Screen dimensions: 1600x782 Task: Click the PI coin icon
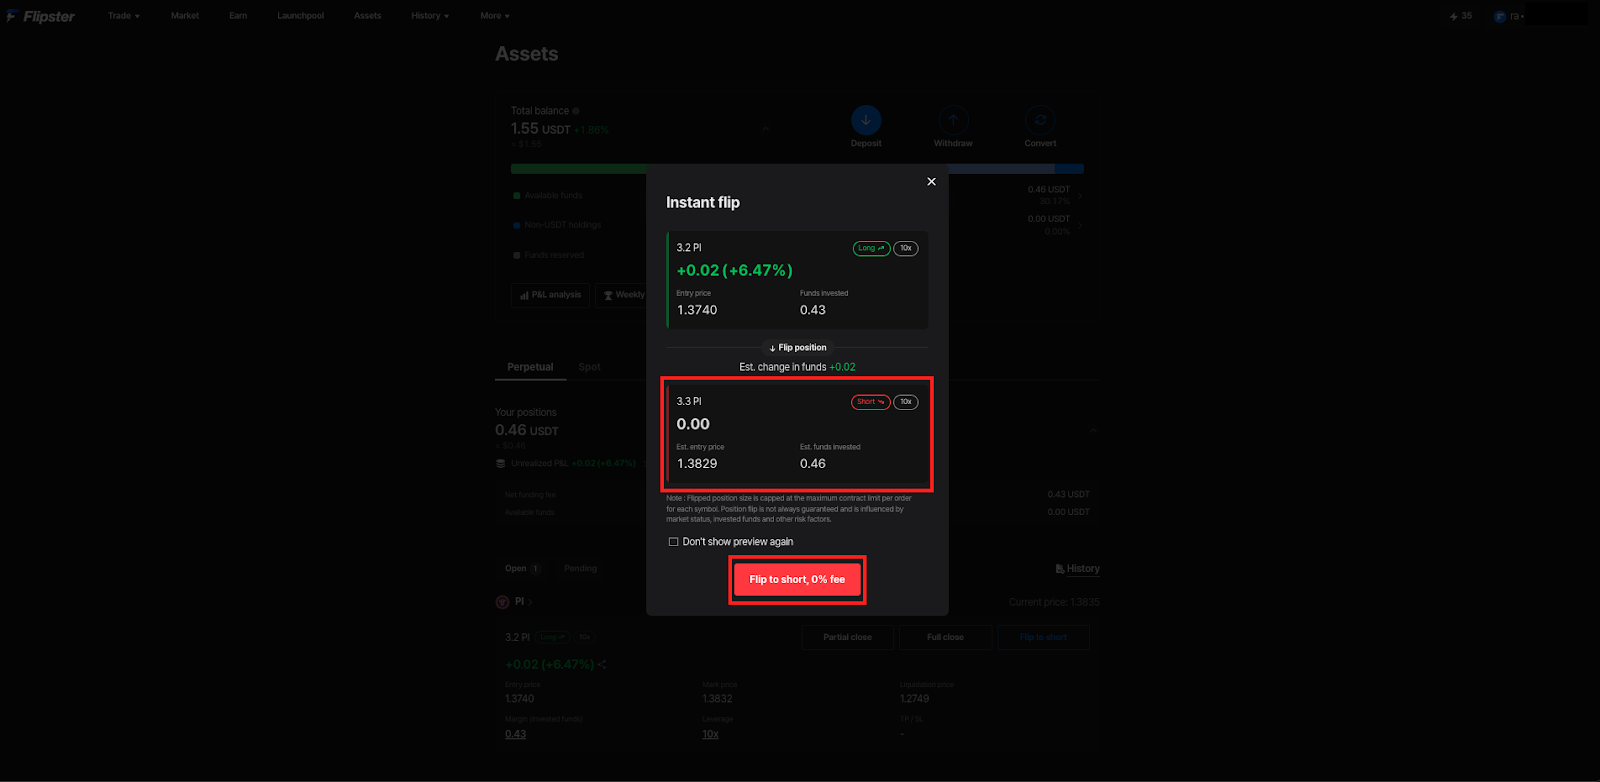click(x=503, y=602)
